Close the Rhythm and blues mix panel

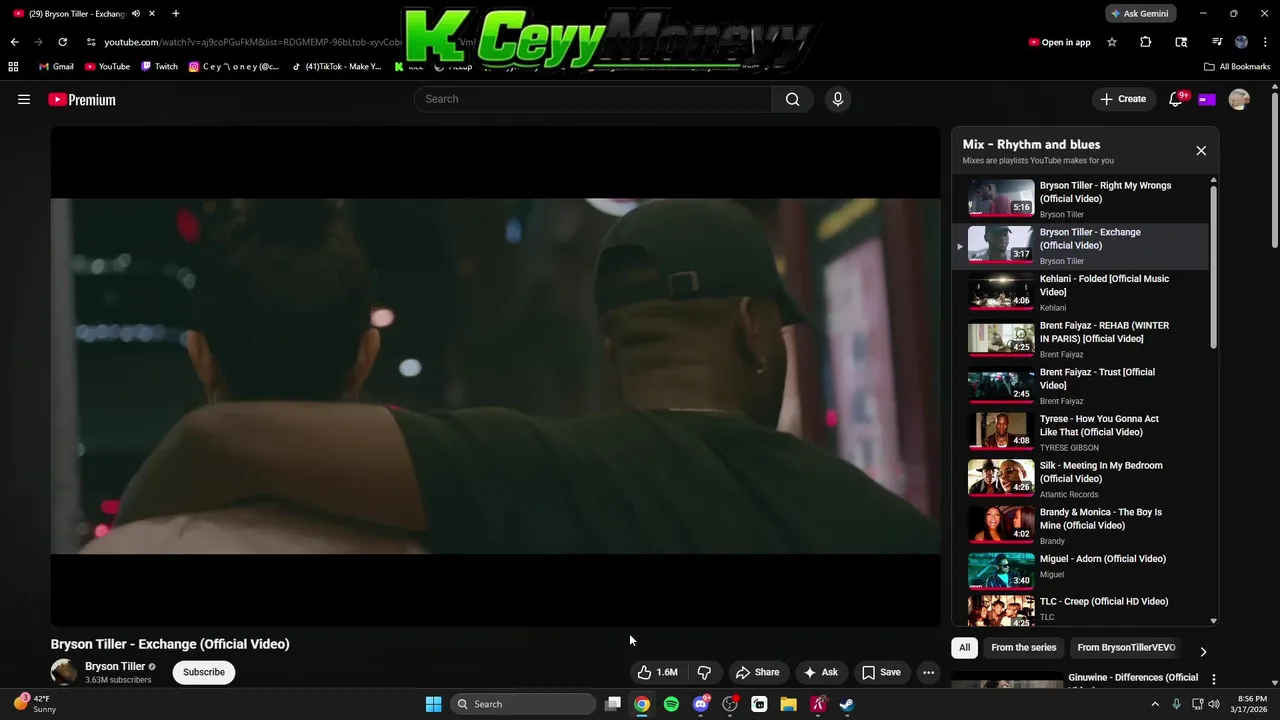1201,151
